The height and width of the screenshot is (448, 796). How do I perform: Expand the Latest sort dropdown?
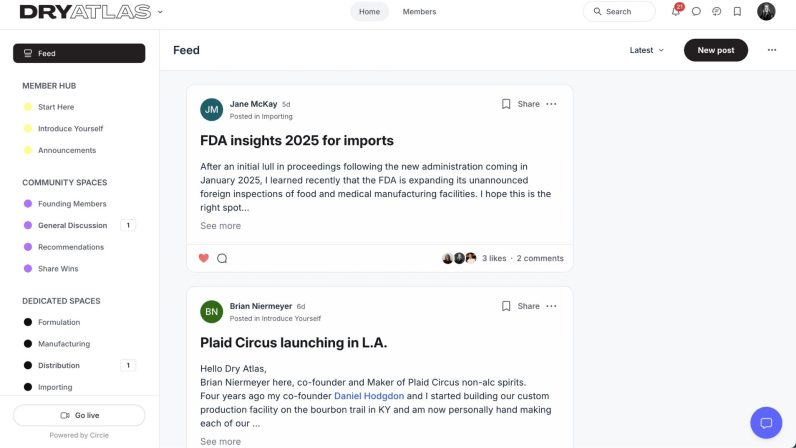[646, 50]
